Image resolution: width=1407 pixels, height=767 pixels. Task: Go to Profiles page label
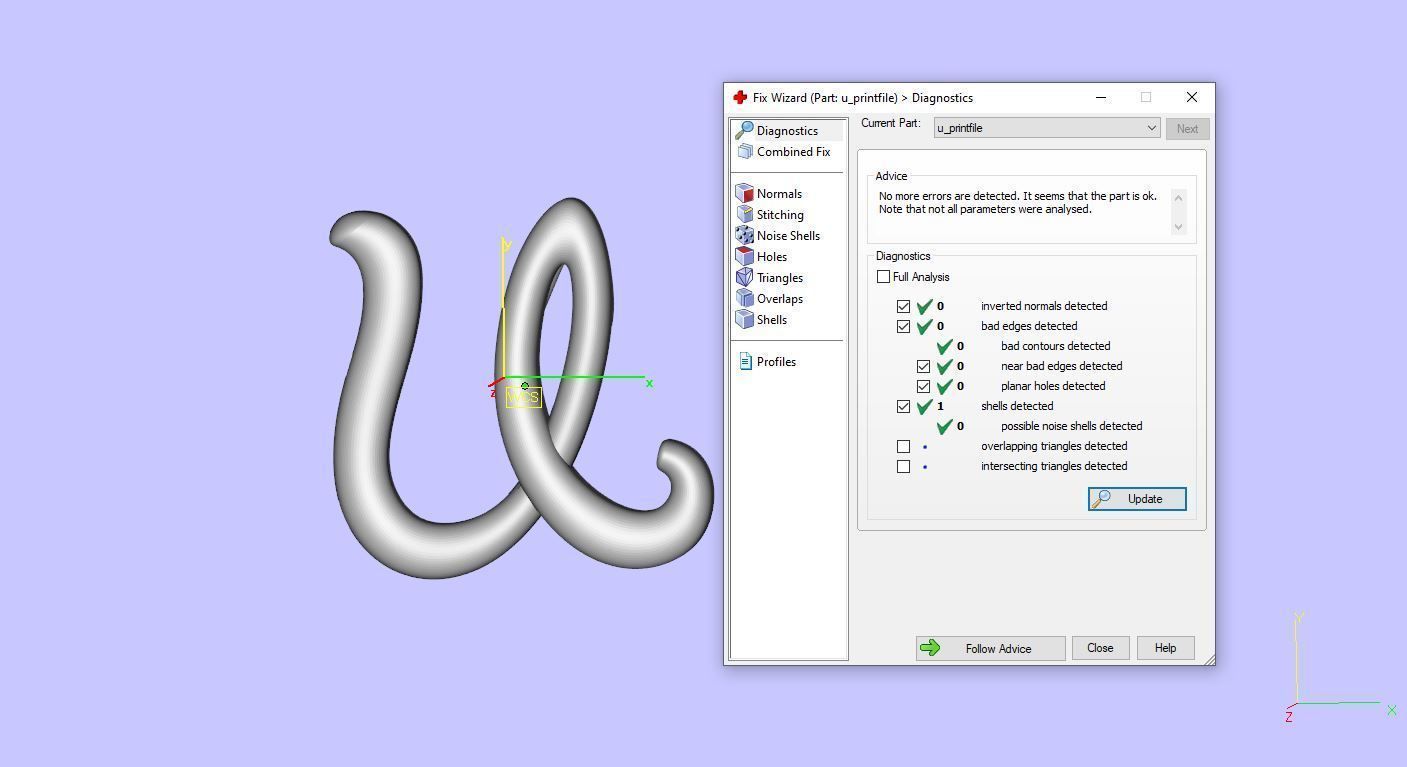(776, 362)
